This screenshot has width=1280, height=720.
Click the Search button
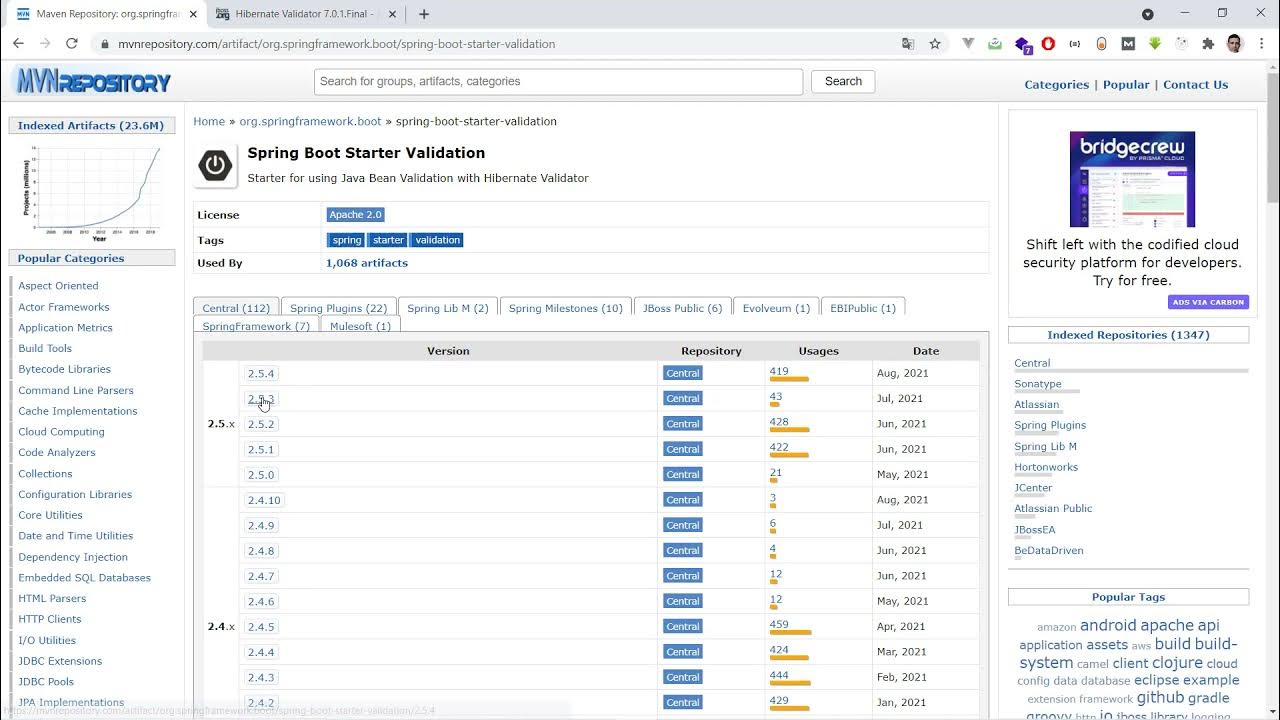tap(843, 82)
